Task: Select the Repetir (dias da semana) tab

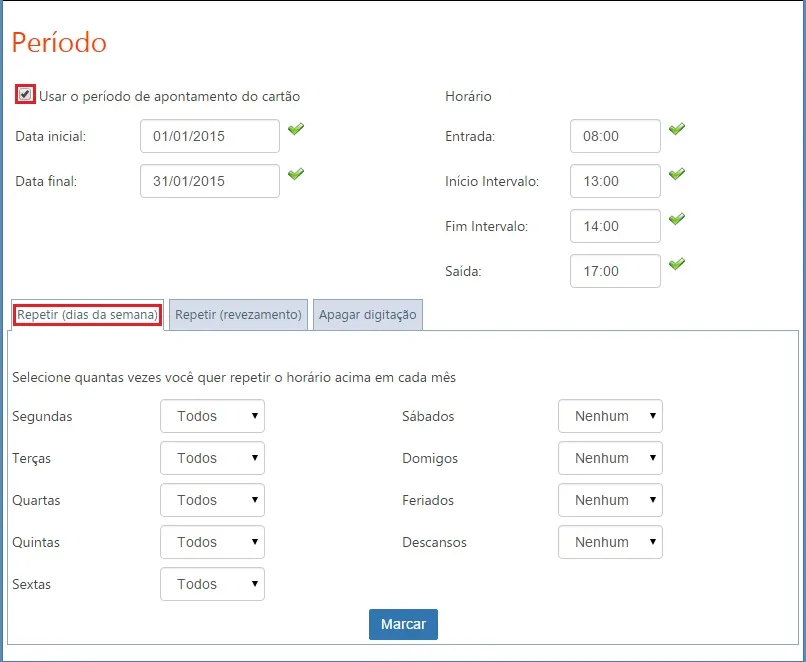Action: click(88, 315)
